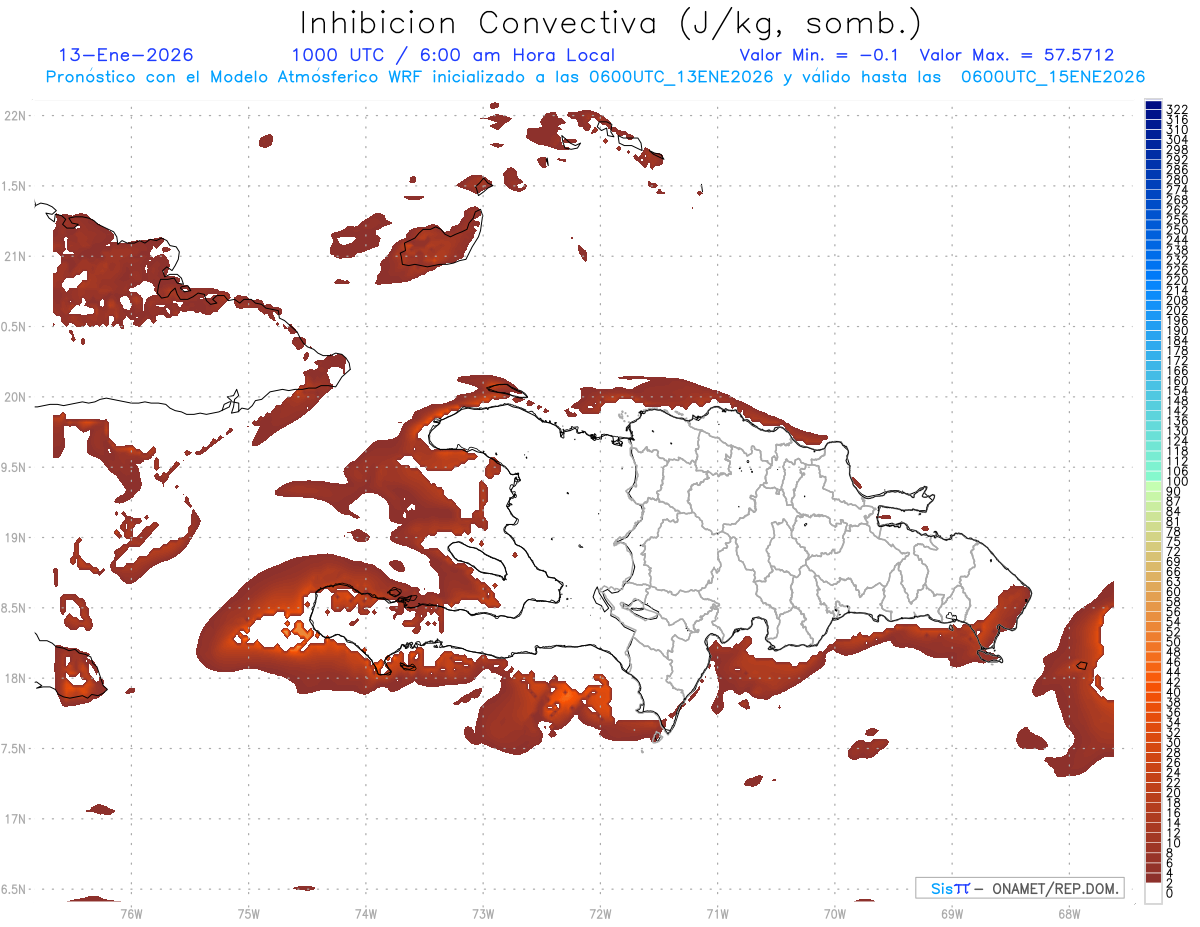1200x927 pixels.
Task: Click the dark blue 322 colorbar swatch
Action: click(1153, 107)
